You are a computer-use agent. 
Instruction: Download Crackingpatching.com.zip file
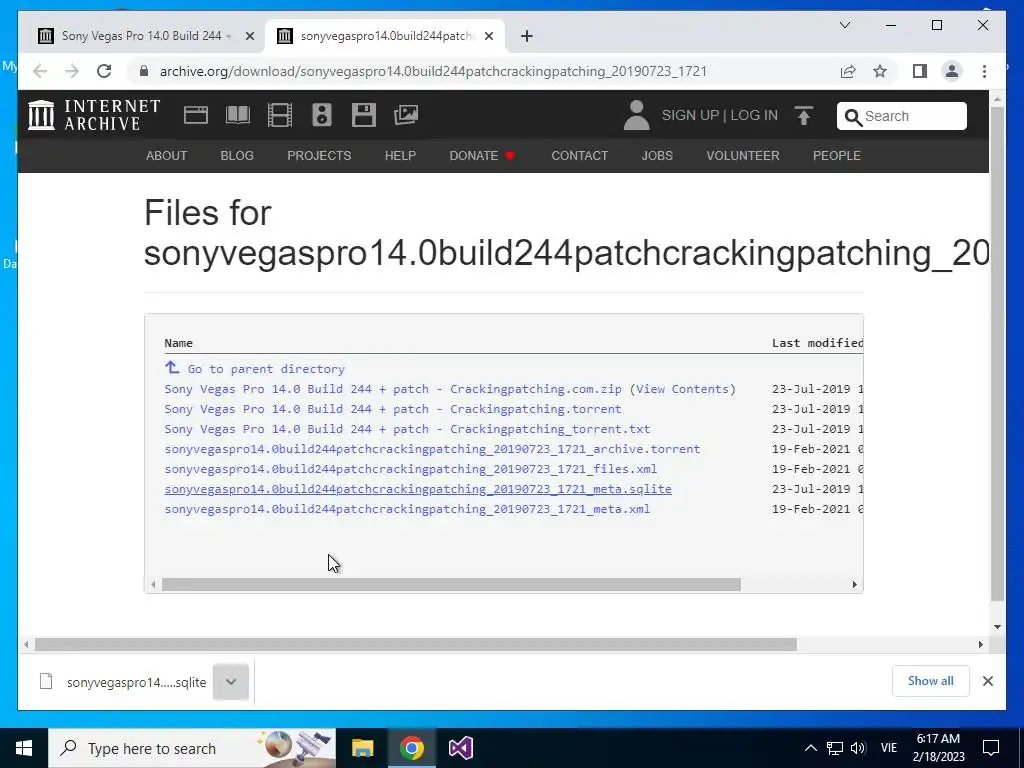(393, 389)
